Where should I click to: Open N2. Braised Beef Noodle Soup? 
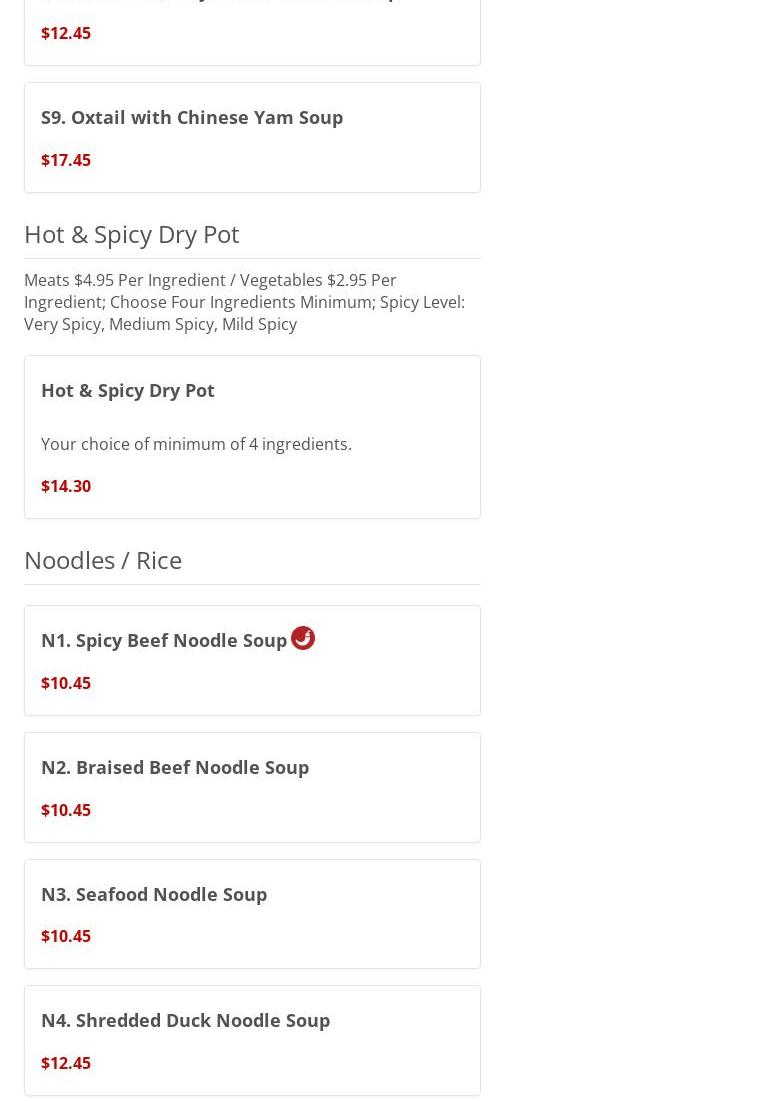[175, 767]
